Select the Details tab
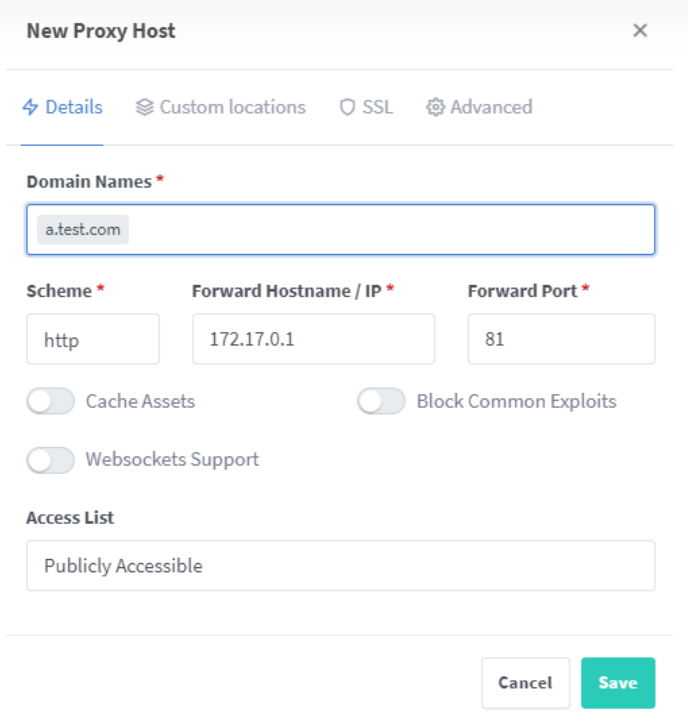688x721 pixels. pyautogui.click(x=73, y=107)
